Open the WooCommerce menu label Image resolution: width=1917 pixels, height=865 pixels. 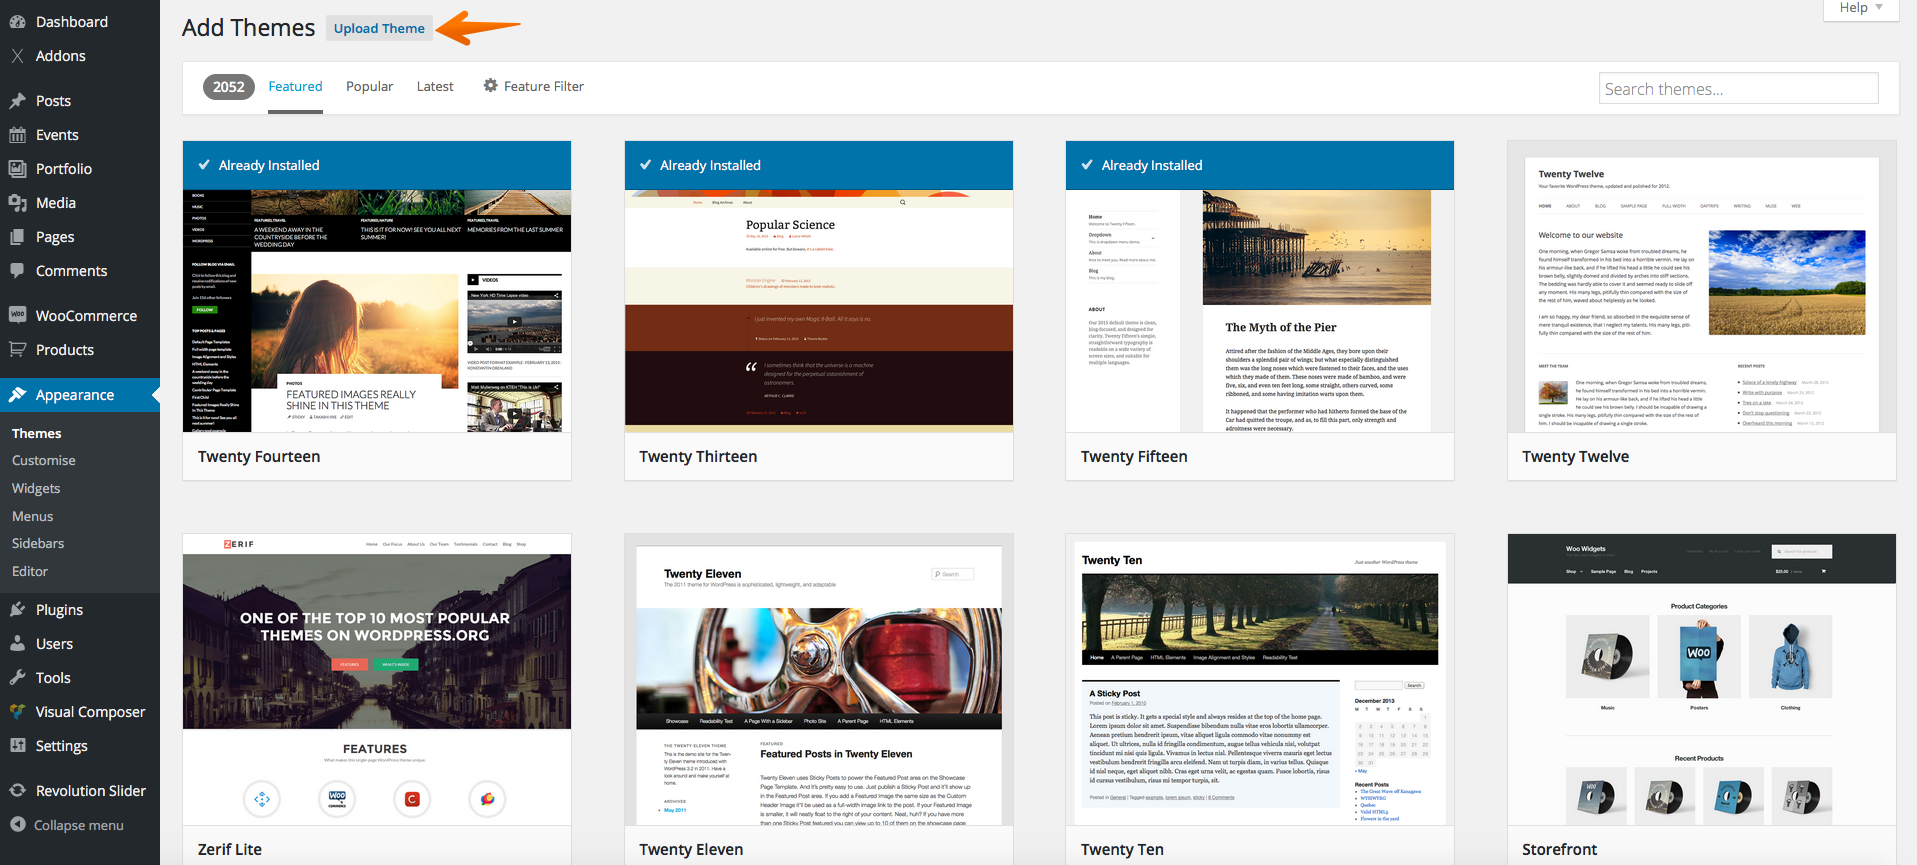coord(86,316)
